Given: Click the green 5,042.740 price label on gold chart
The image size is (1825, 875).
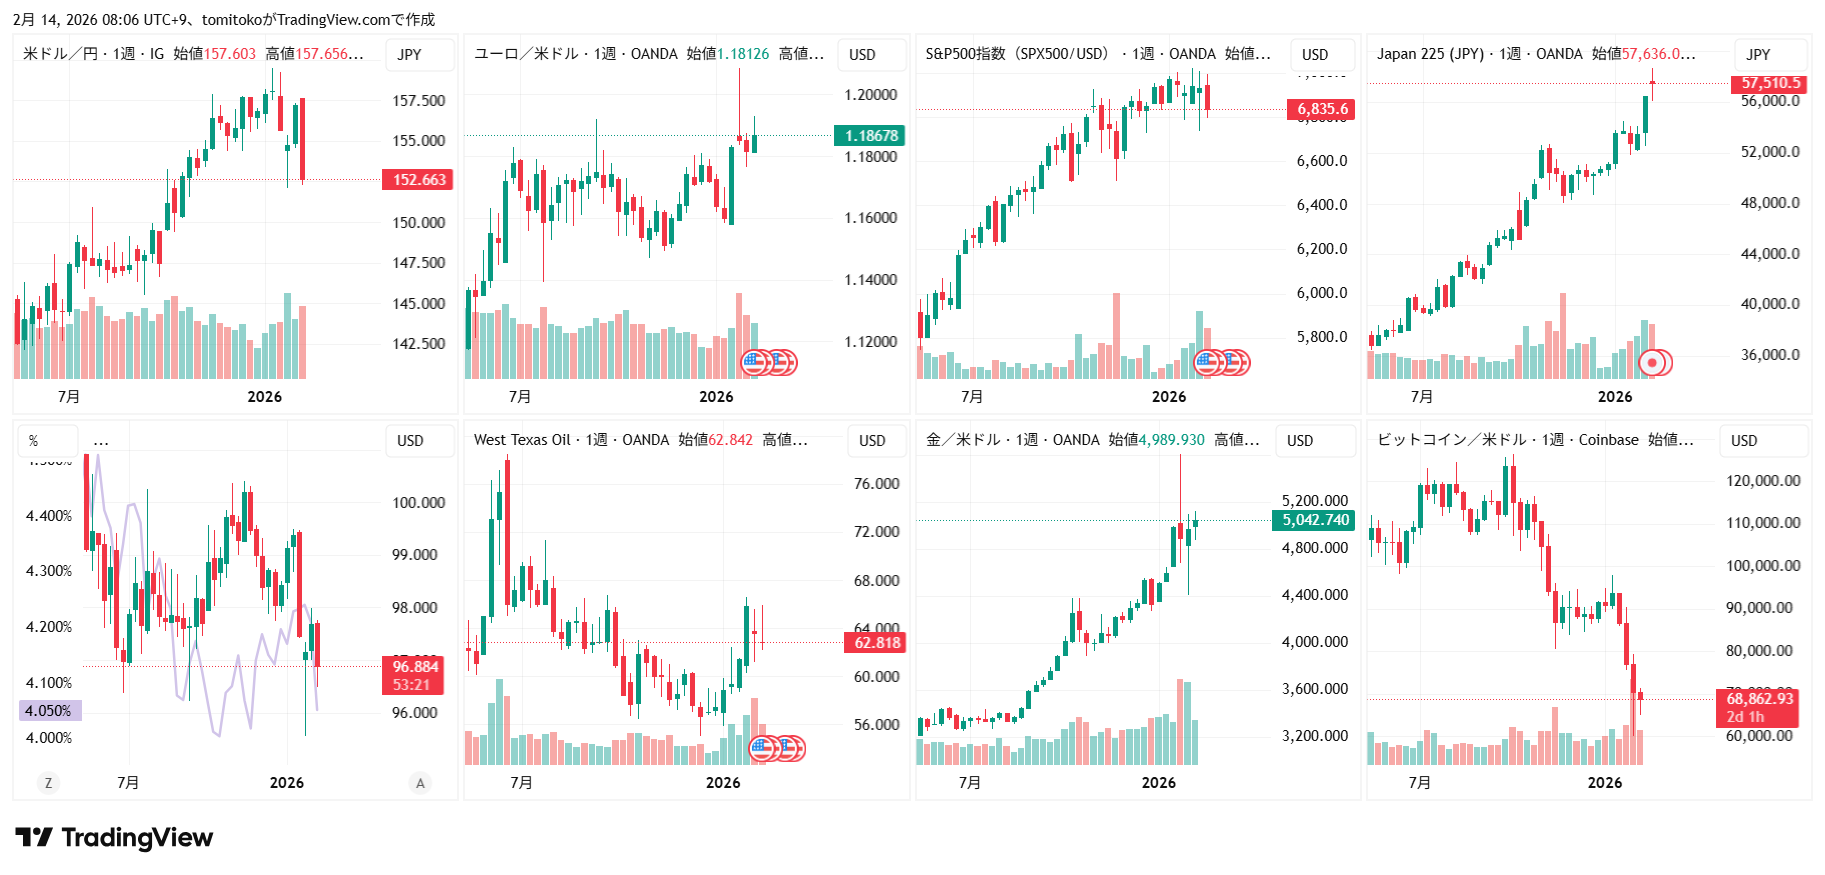Looking at the screenshot, I should (1315, 520).
